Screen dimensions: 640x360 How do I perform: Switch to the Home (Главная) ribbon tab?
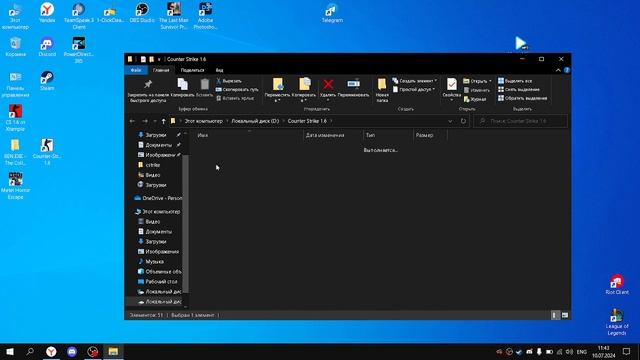click(161, 70)
